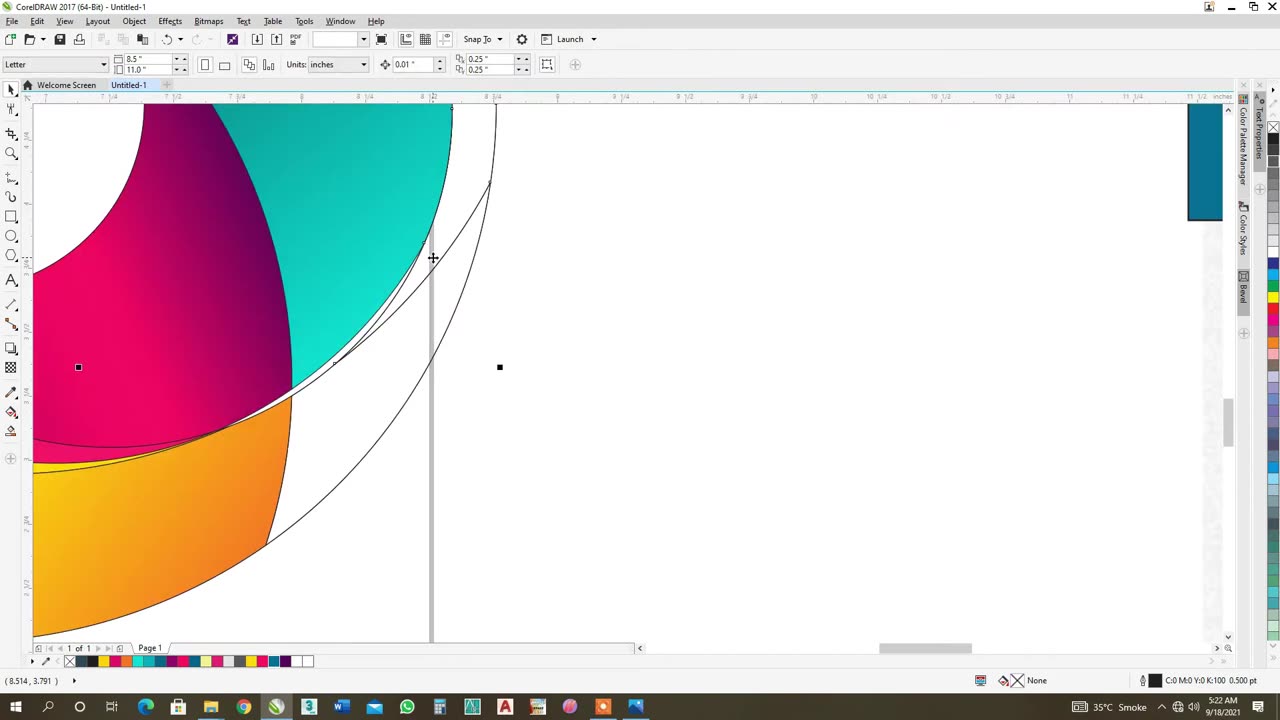Toggle Treat as filled button
The height and width of the screenshot is (720, 1280).
(x=547, y=65)
